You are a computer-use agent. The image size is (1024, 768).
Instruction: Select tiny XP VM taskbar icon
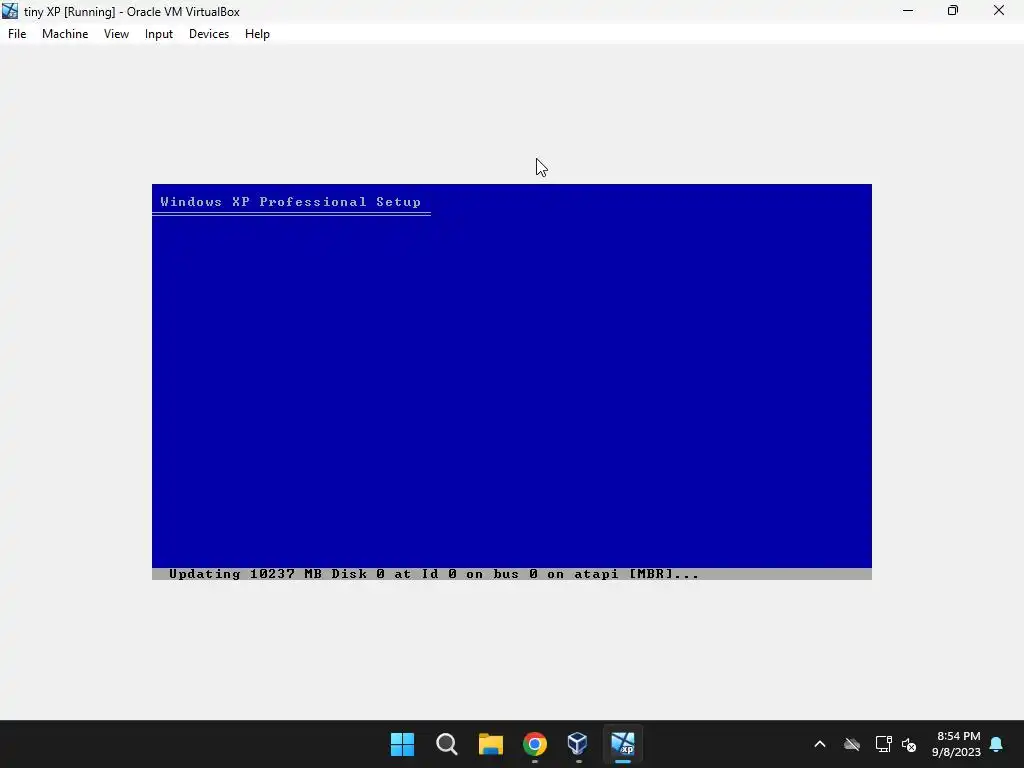tap(622, 744)
